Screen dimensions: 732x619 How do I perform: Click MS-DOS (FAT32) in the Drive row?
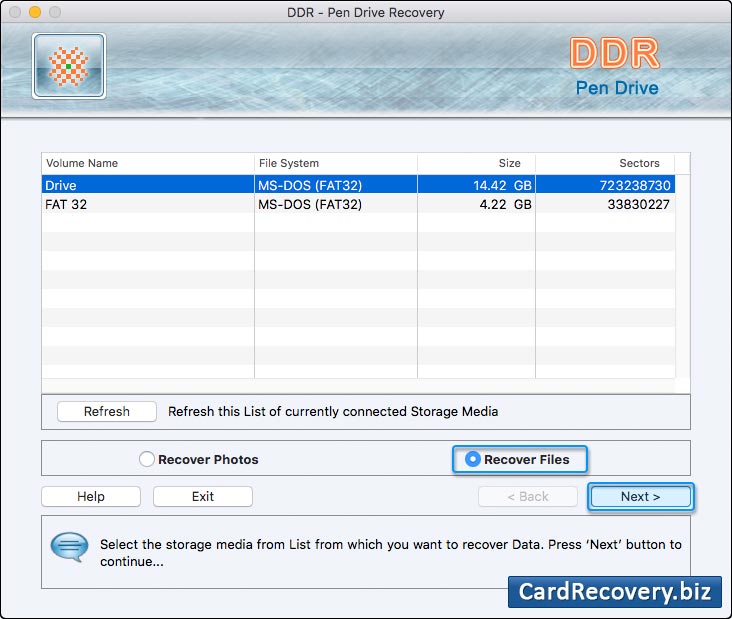point(310,185)
